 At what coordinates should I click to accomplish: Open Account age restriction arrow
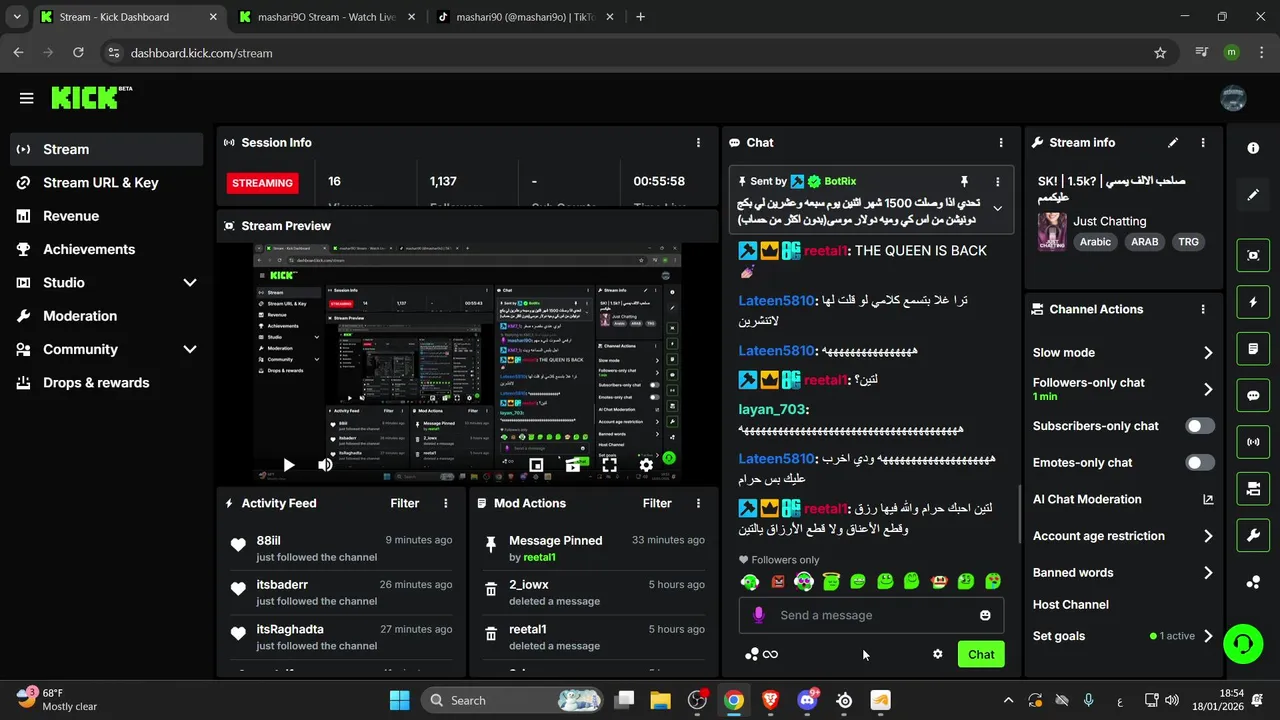(1208, 536)
